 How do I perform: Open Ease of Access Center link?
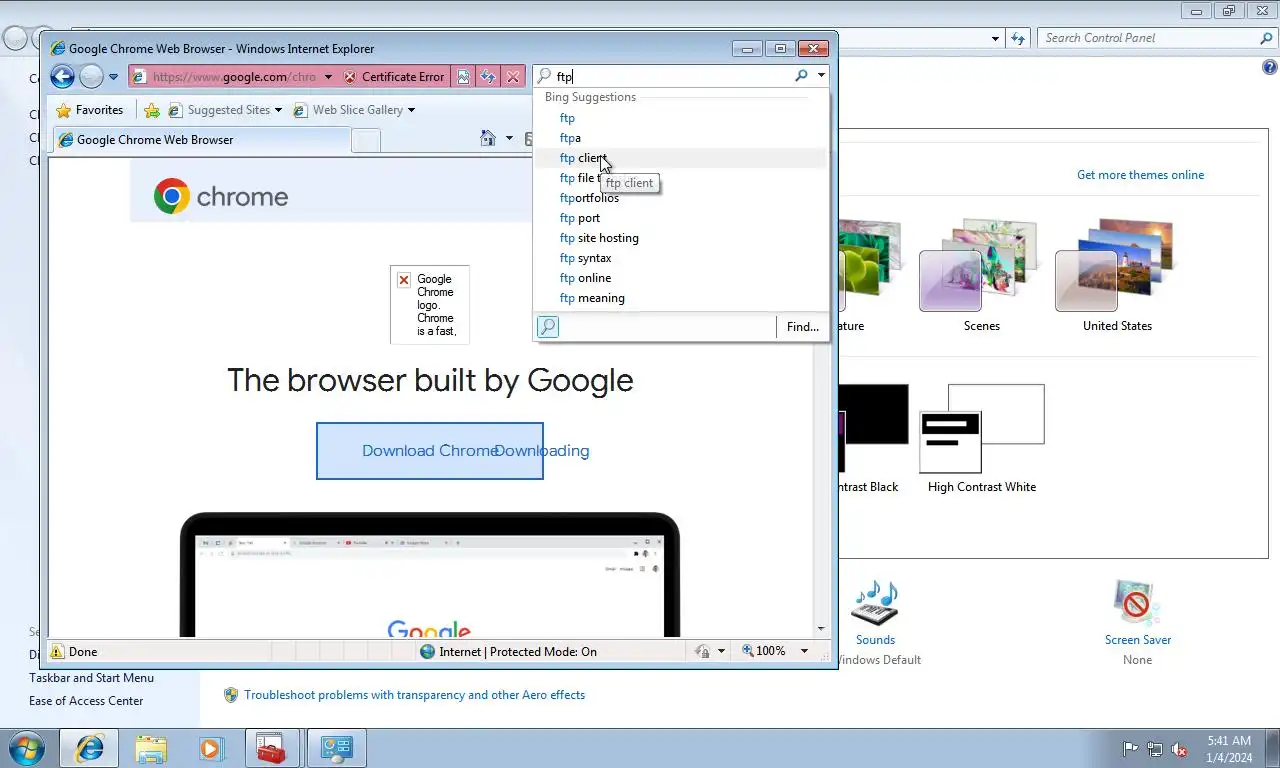(86, 701)
